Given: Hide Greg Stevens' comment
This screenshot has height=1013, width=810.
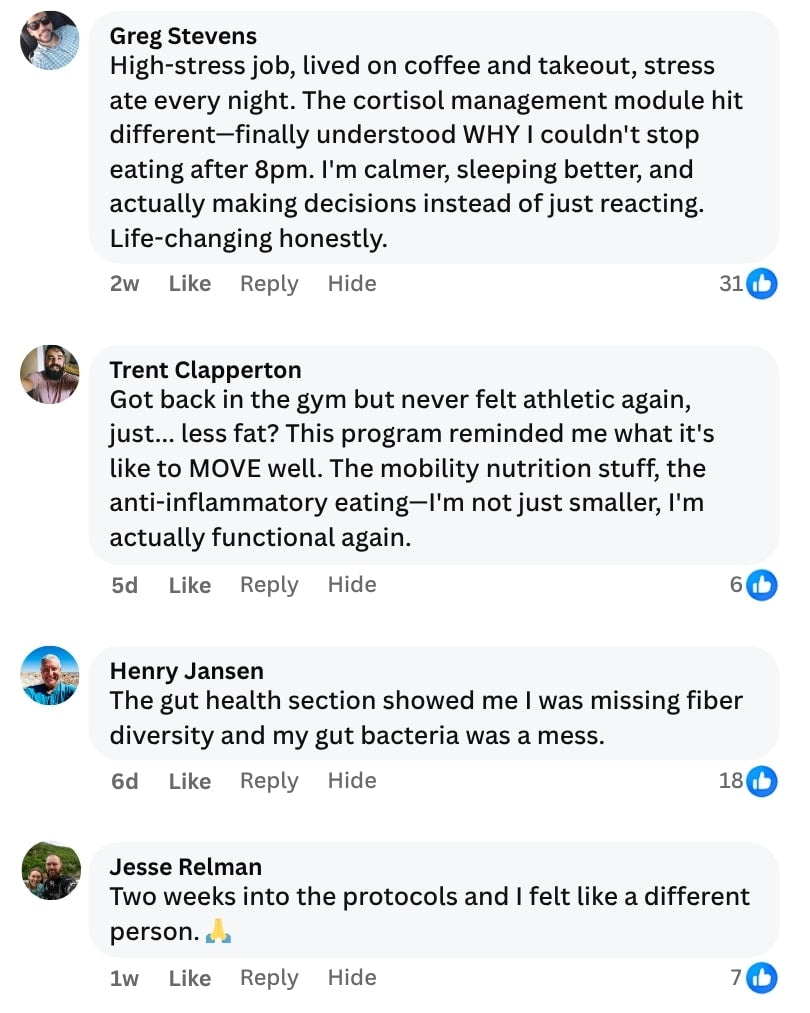Looking at the screenshot, I should click(x=352, y=284).
